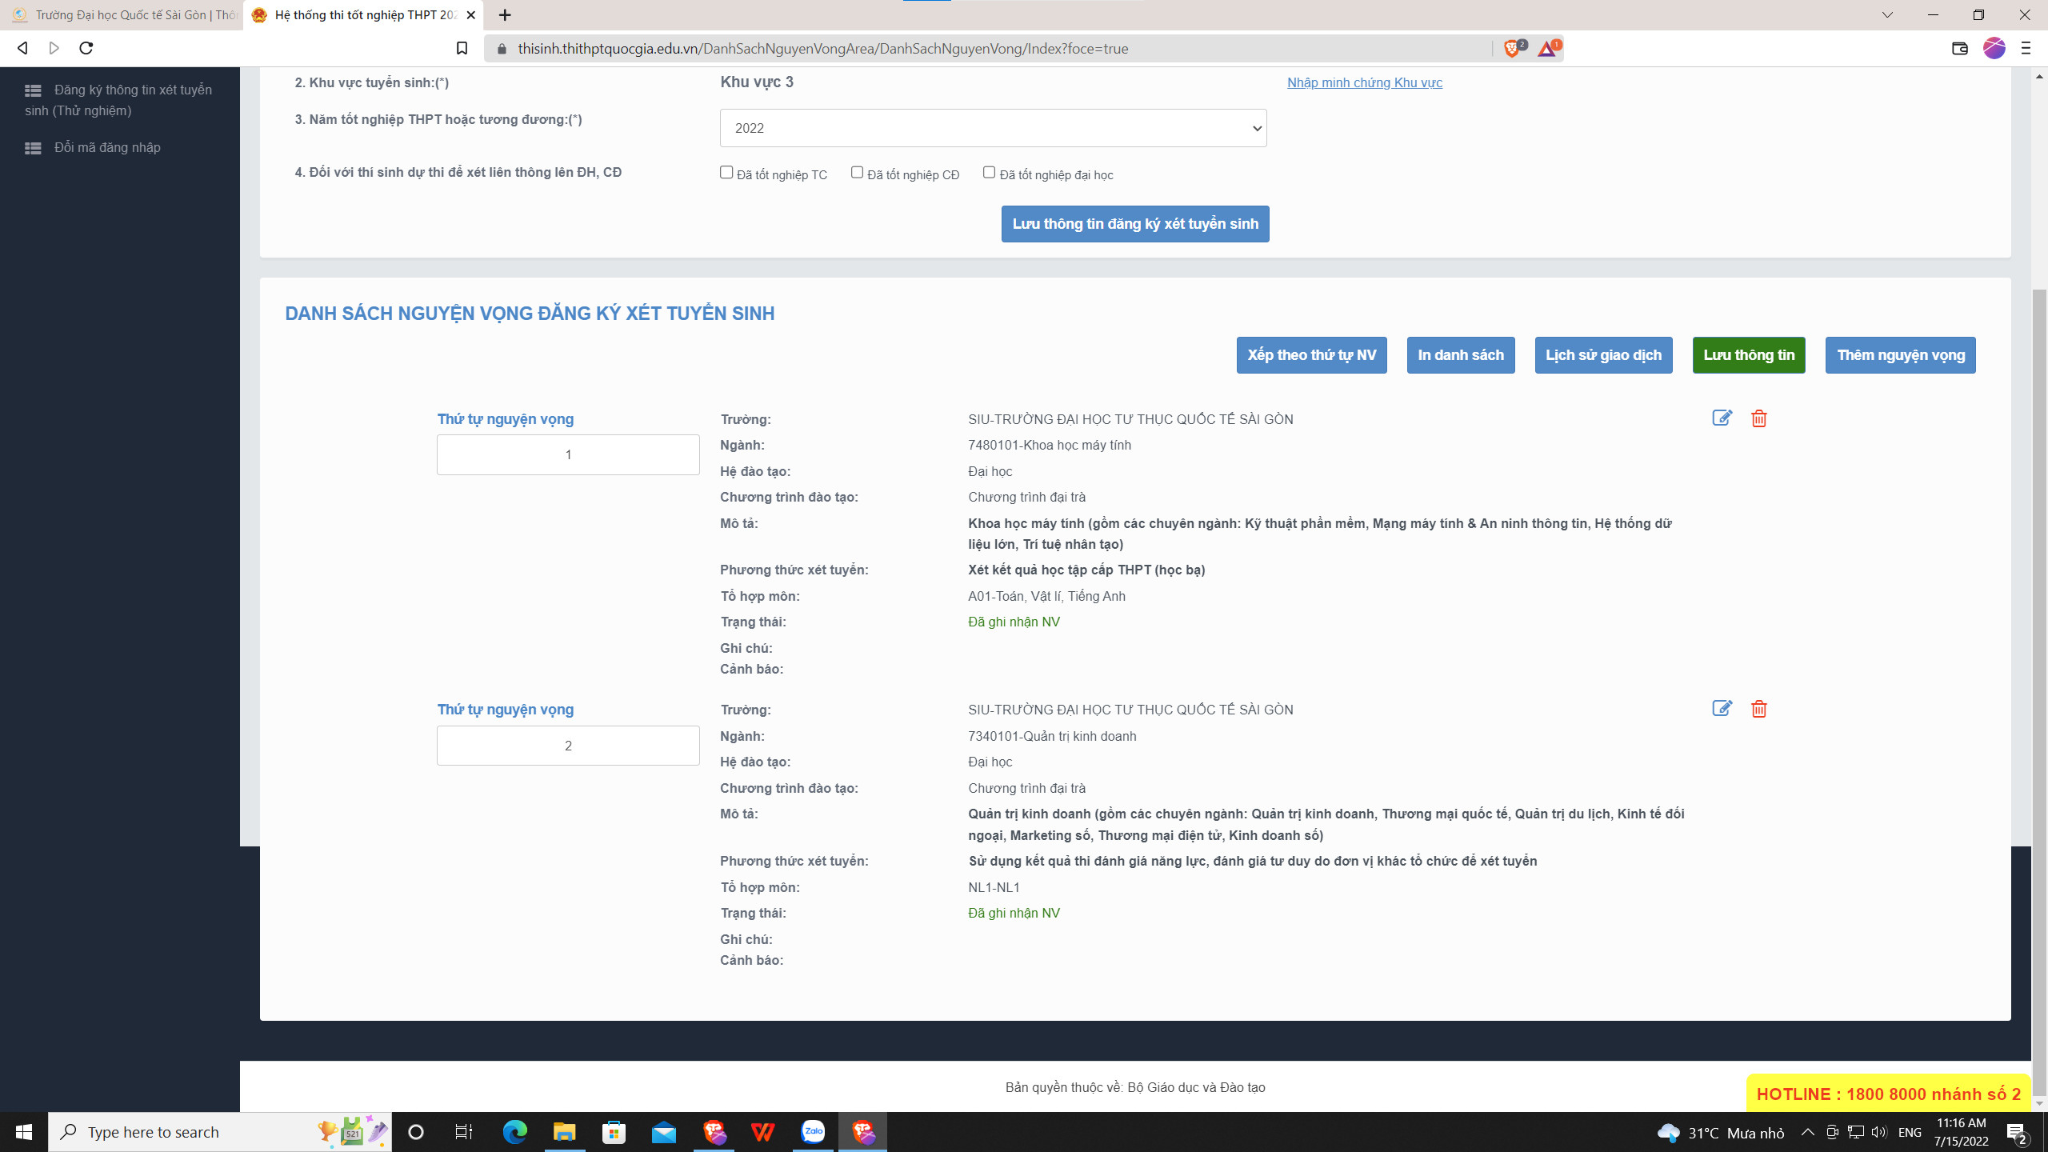Open volume control in system tray
Viewport: 2048px width, 1152px height.
tap(1878, 1132)
